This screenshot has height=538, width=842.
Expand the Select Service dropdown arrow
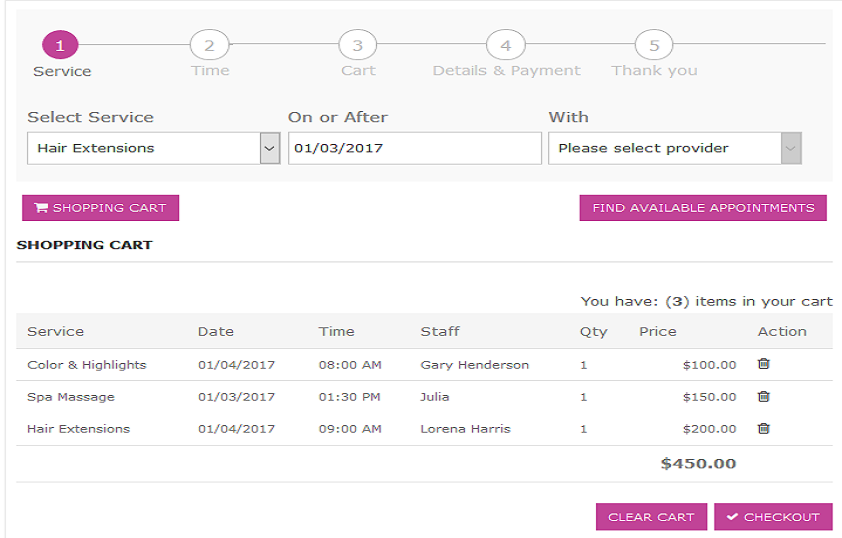point(270,148)
